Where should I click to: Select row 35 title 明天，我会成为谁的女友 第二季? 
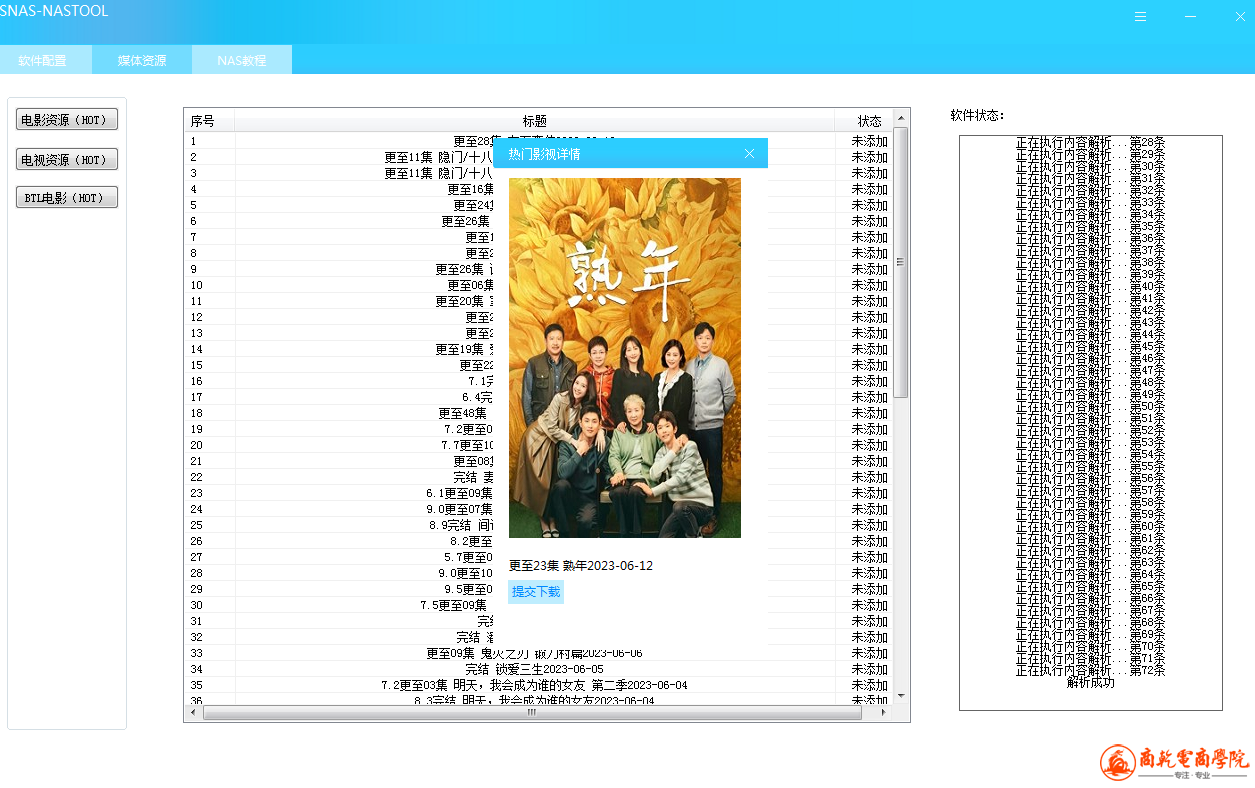[x=535, y=685]
